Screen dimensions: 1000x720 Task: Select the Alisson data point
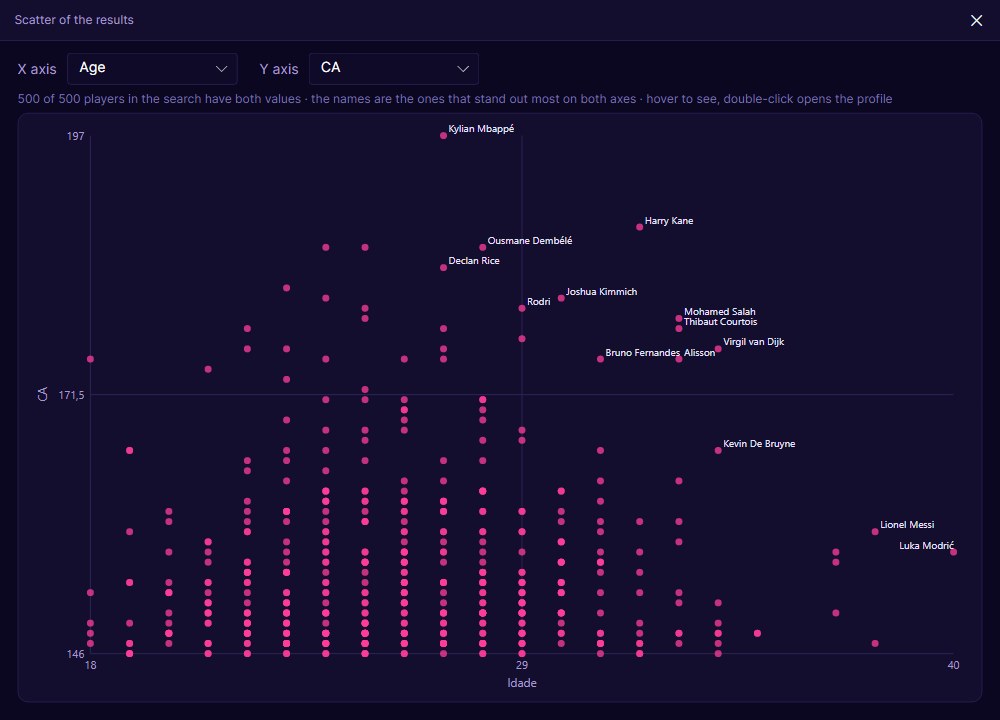(679, 359)
